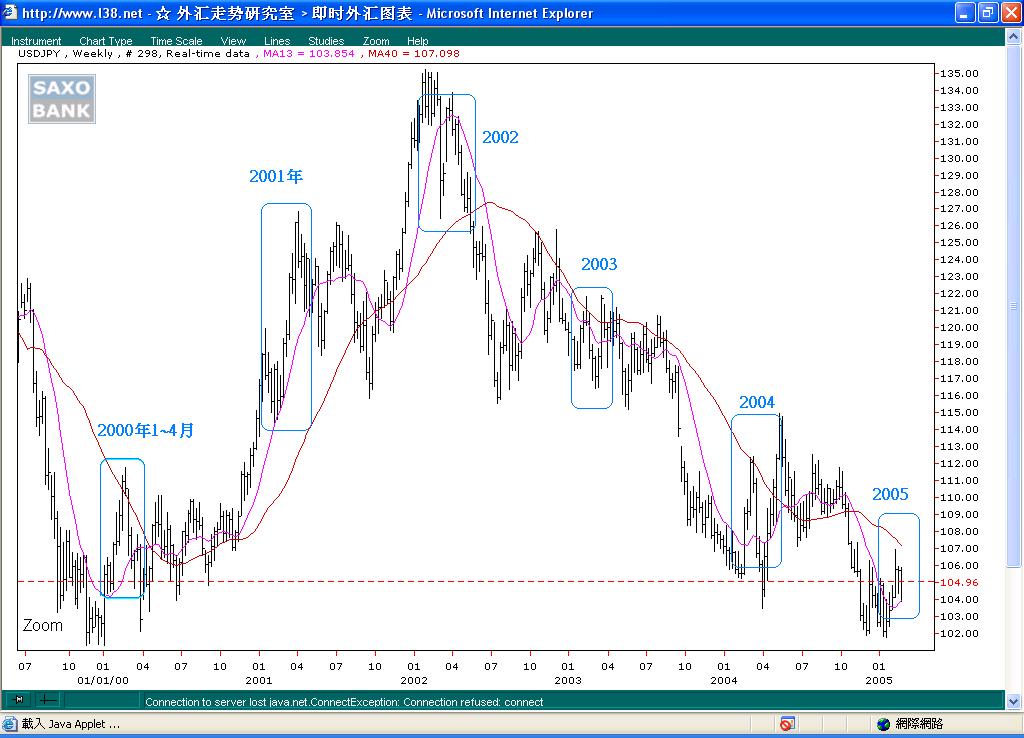Click the pop-up blocker status bar icon
Screen dimensions: 1024x738
coord(788,723)
